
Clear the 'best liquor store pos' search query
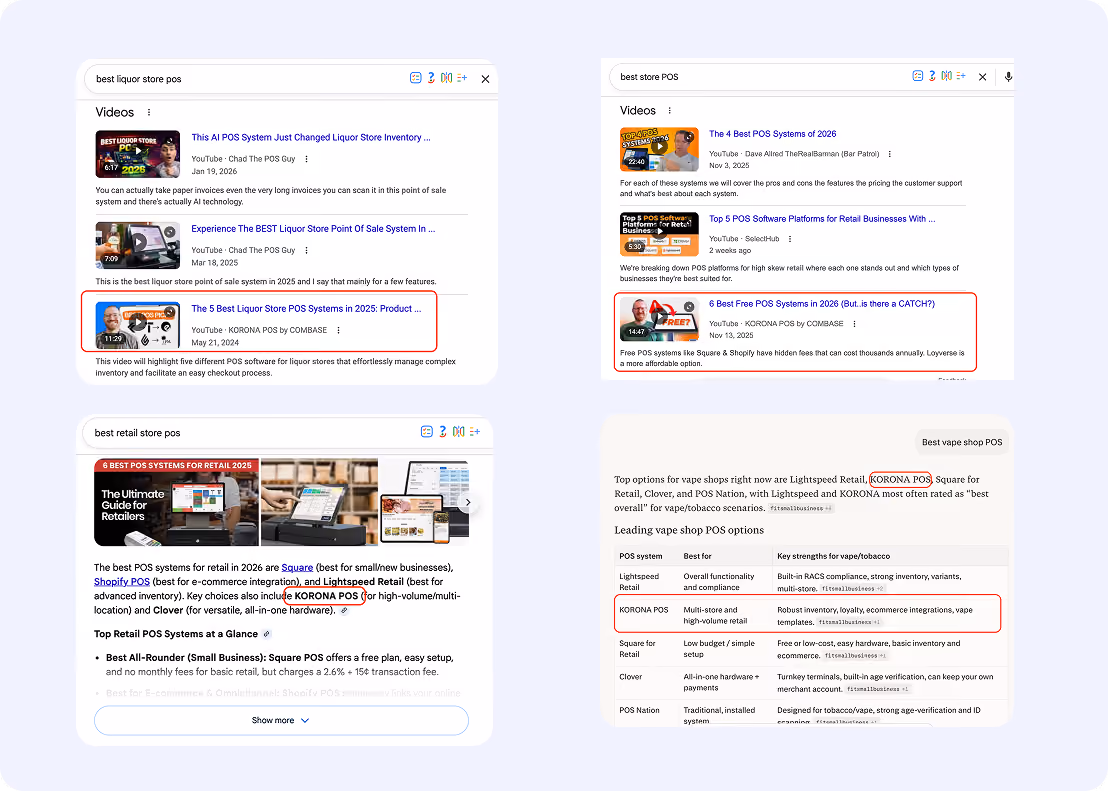click(x=485, y=79)
